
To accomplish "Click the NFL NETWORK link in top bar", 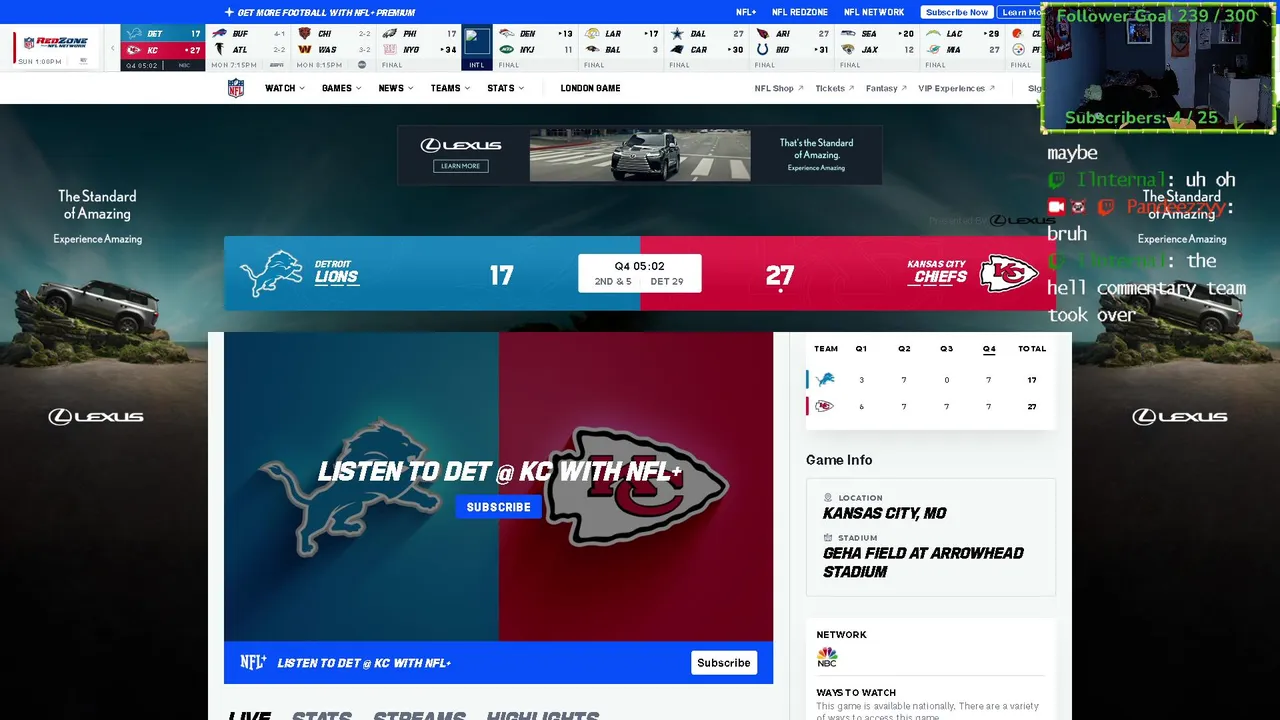I will pyautogui.click(x=874, y=12).
